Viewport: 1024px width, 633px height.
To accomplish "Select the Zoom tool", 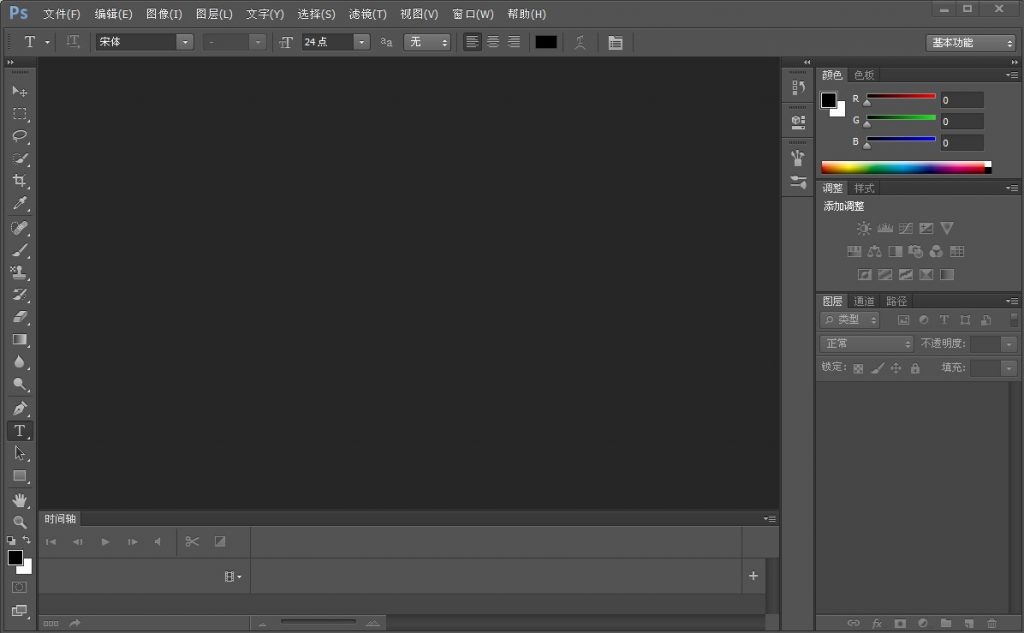I will 19,522.
